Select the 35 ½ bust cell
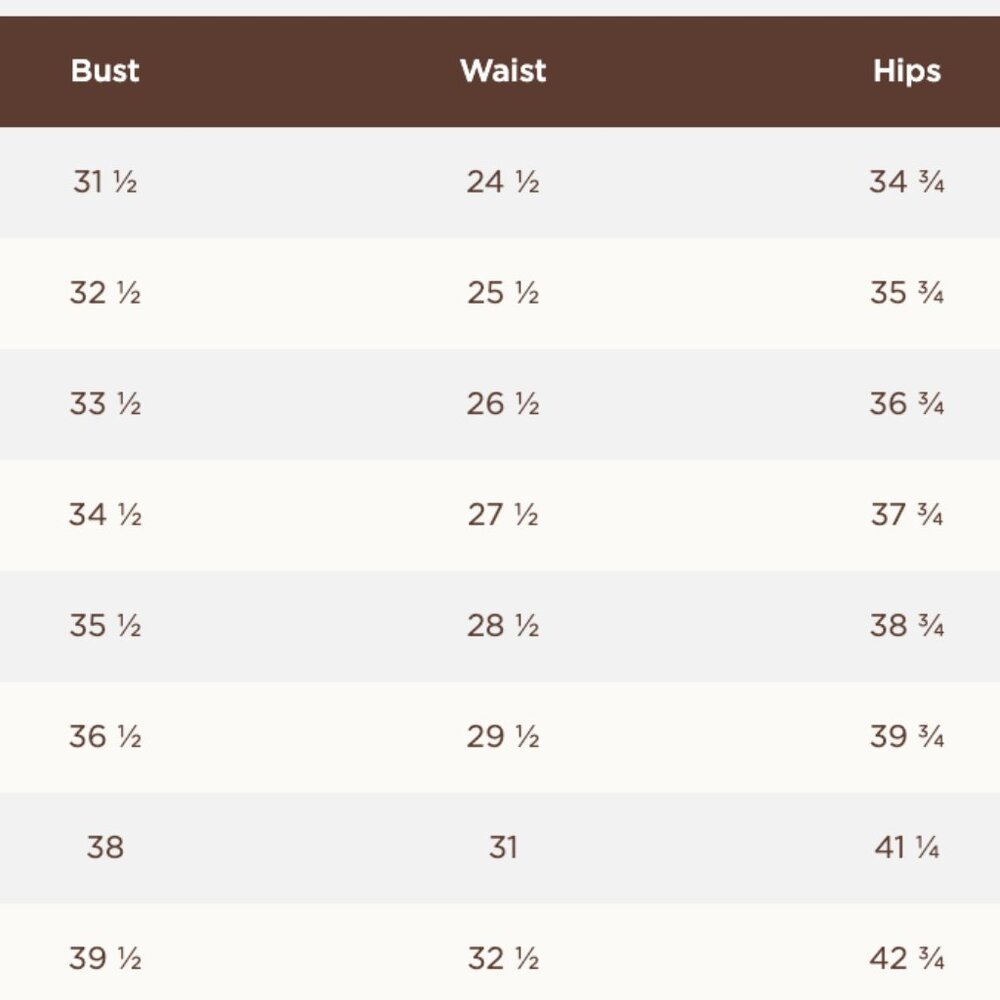The height and width of the screenshot is (1000, 1000). [x=105, y=626]
